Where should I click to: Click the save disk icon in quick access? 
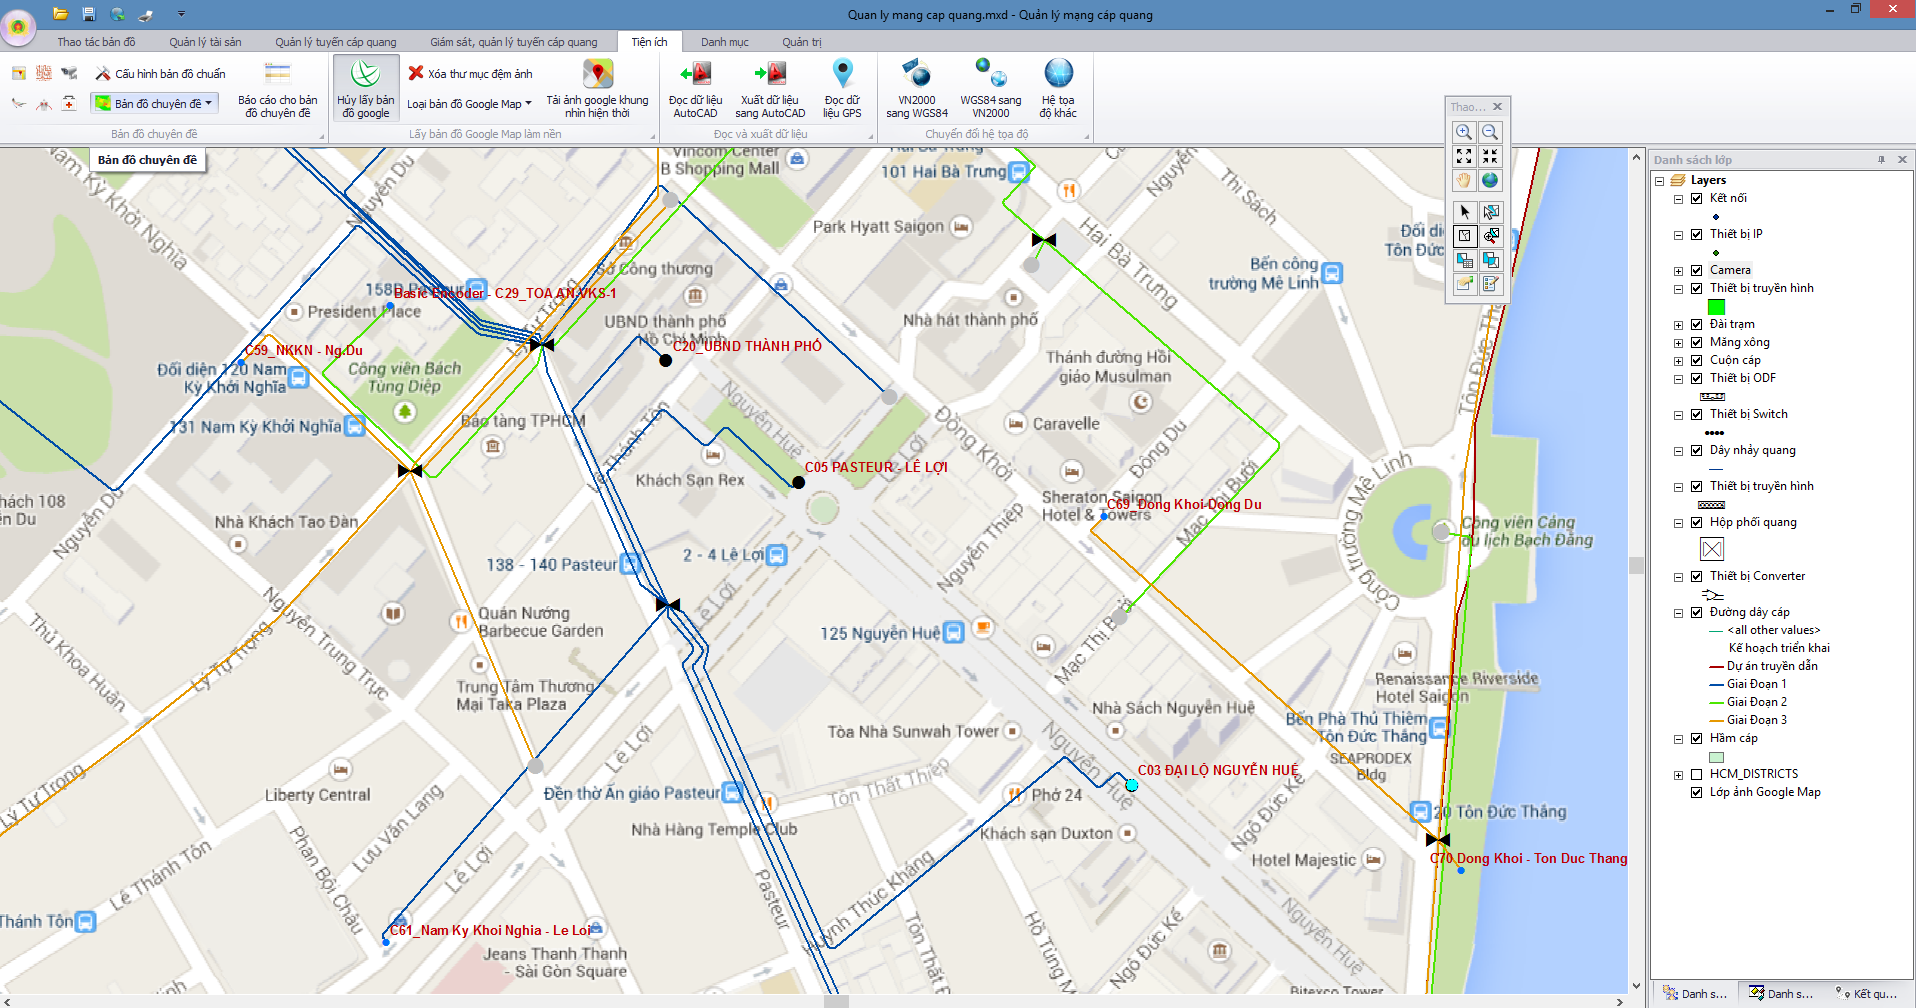pos(88,14)
